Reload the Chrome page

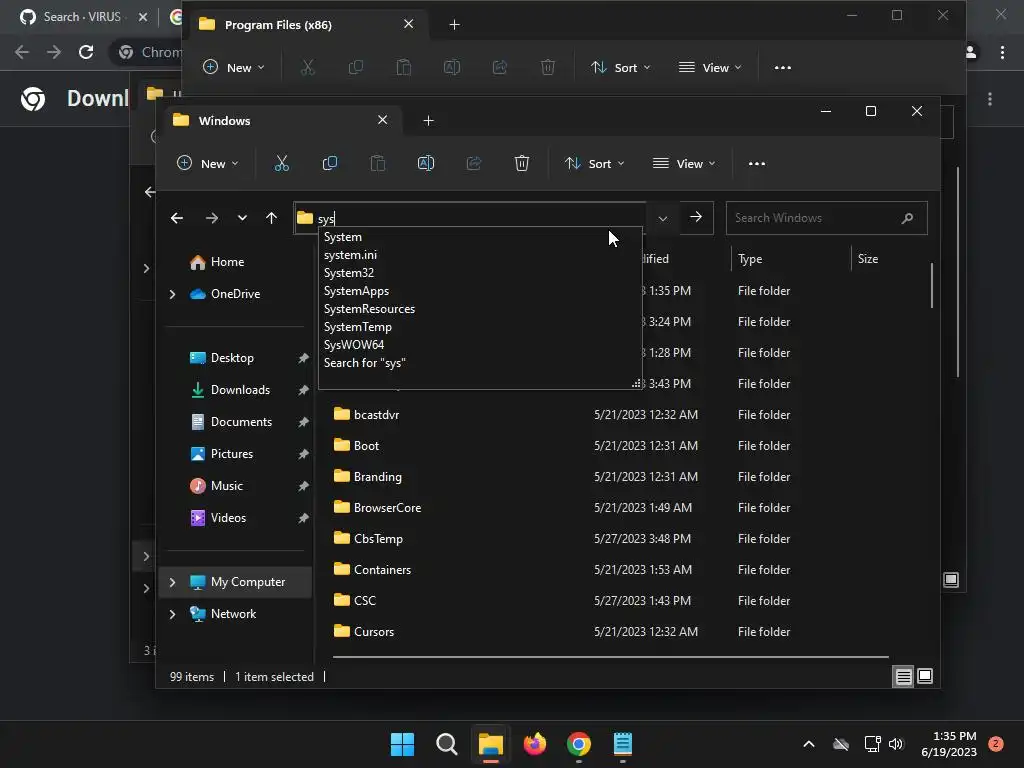point(86,52)
